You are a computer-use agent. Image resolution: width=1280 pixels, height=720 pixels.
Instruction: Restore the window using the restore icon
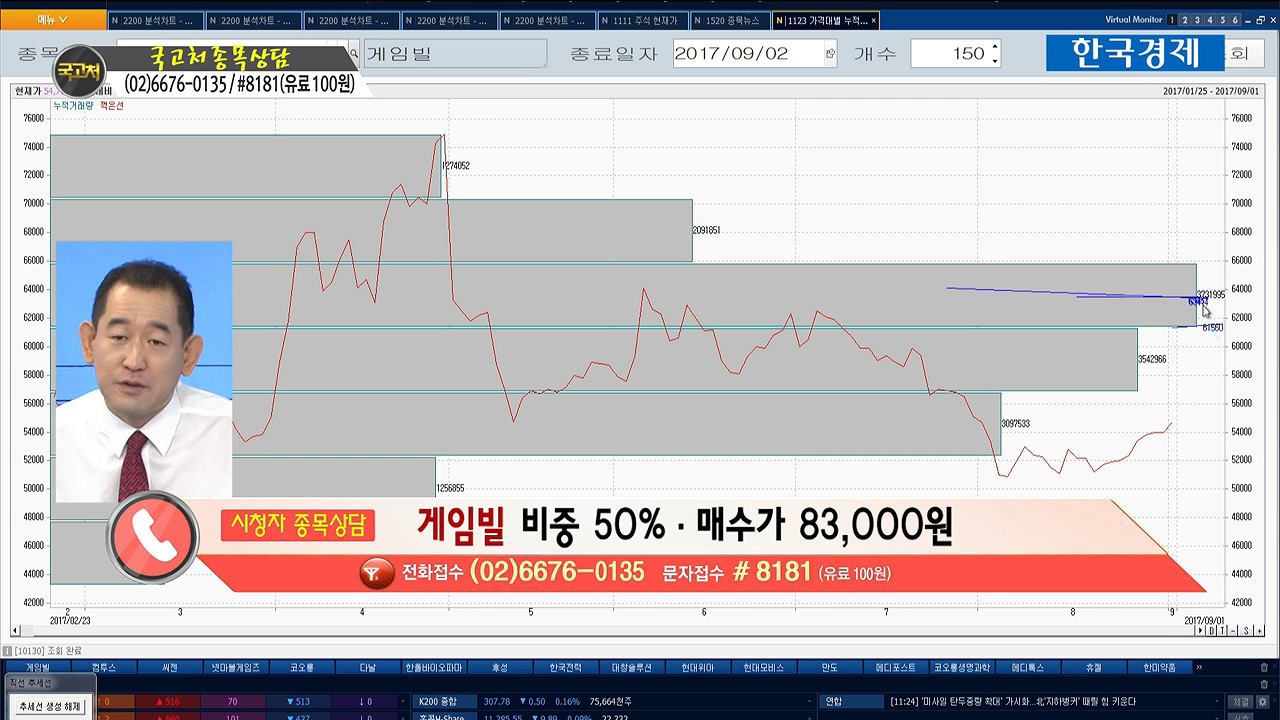coord(1260,20)
